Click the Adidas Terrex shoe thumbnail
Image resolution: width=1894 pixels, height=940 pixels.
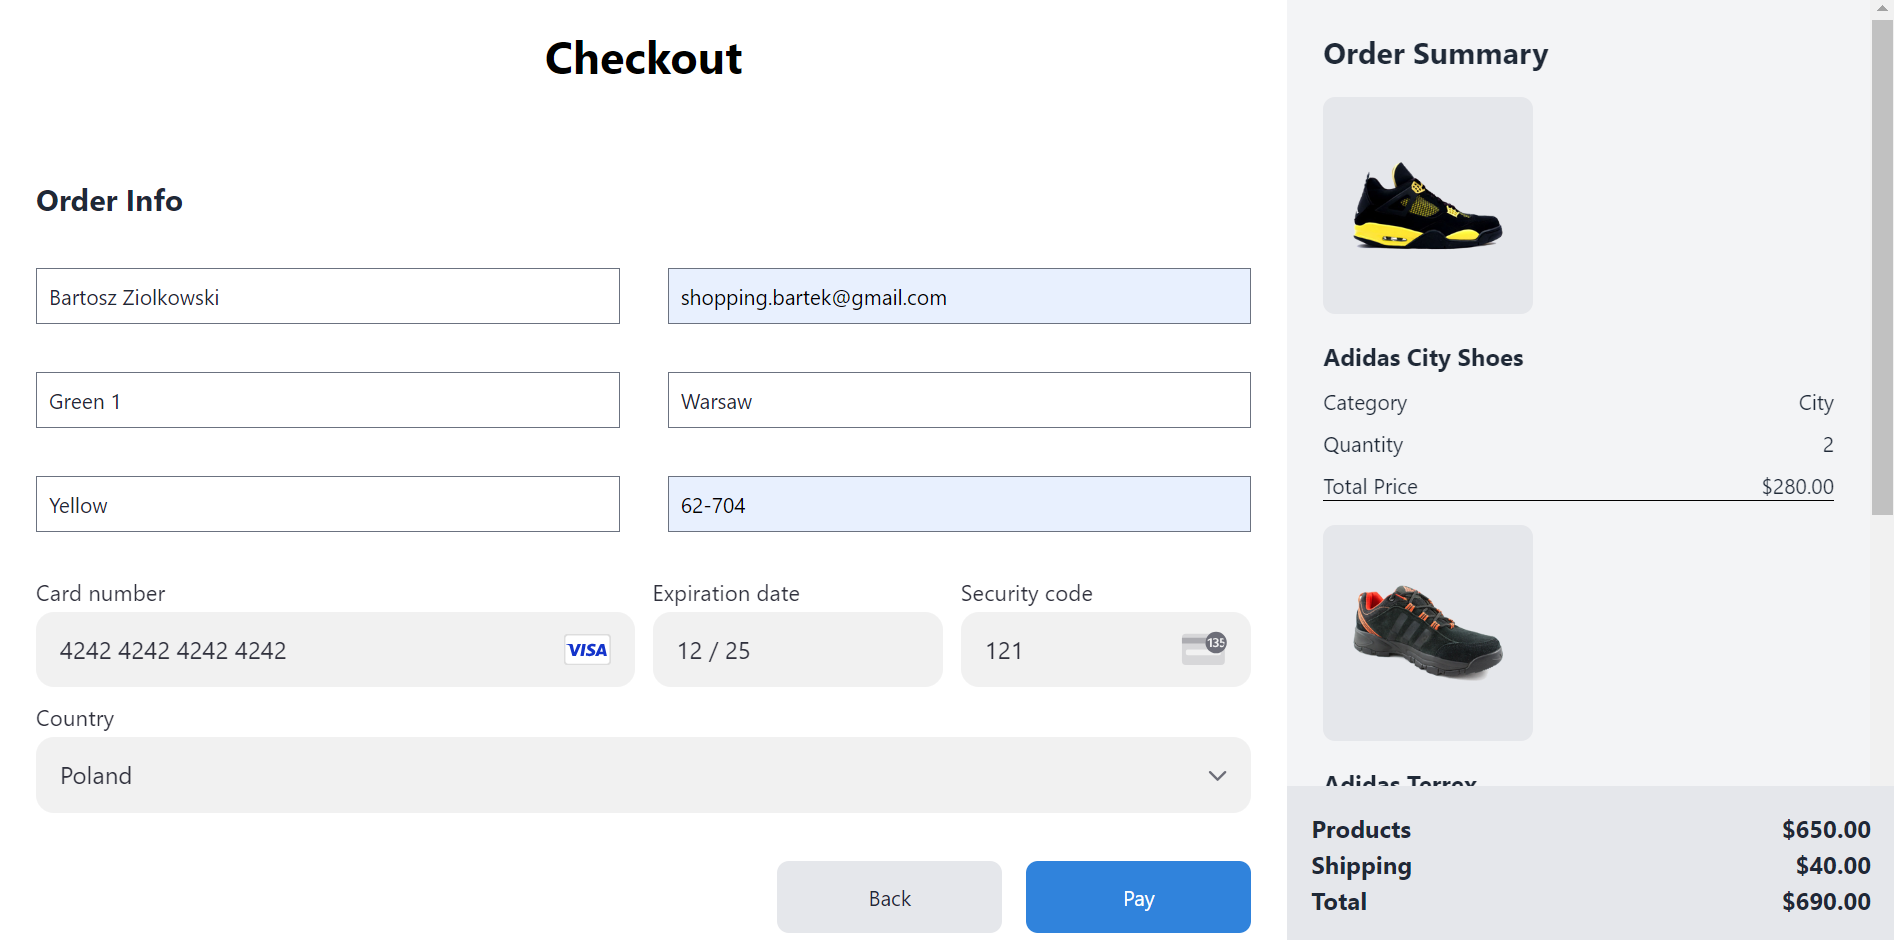tap(1427, 632)
